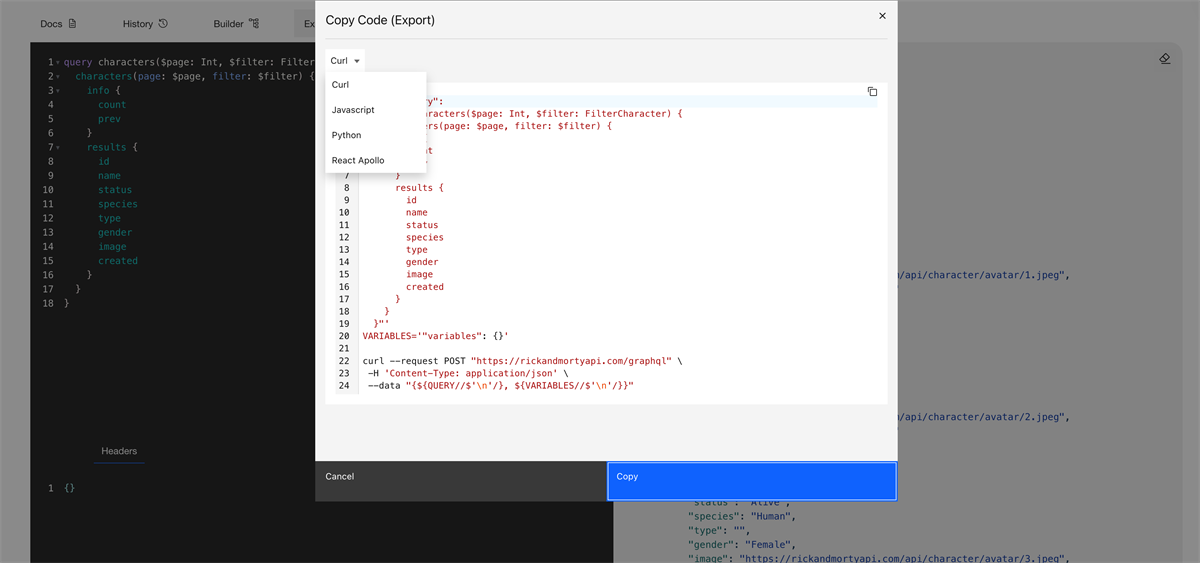Expand the Curl language dropdown
Viewport: 1200px width, 563px height.
click(345, 61)
